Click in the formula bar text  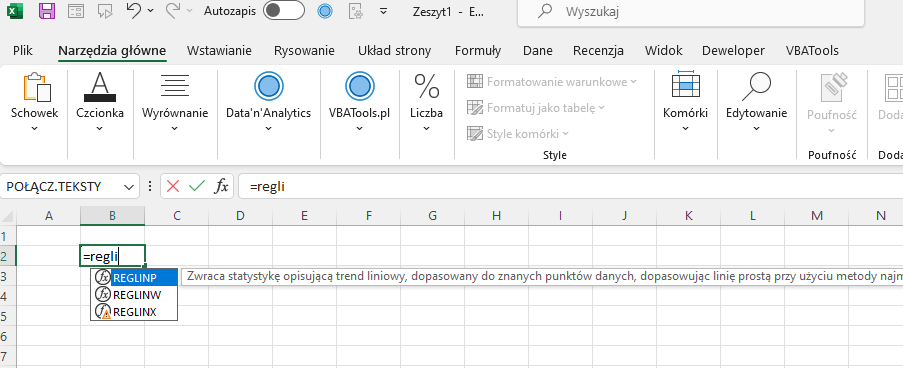[570, 187]
